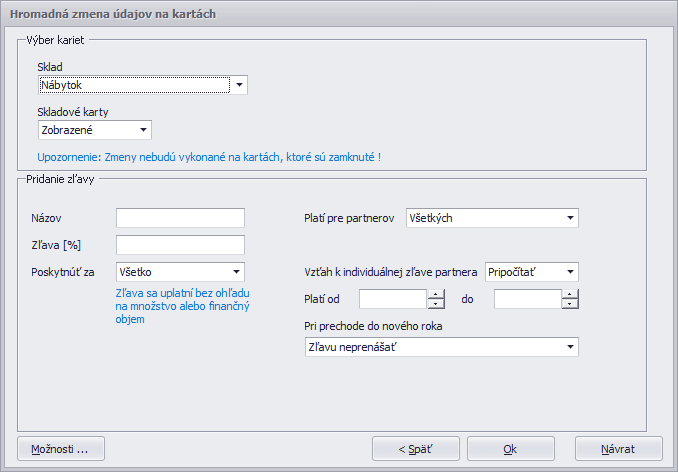Increase the Platí od date with up arrow
This screenshot has width=678, height=472.
coord(436,294)
